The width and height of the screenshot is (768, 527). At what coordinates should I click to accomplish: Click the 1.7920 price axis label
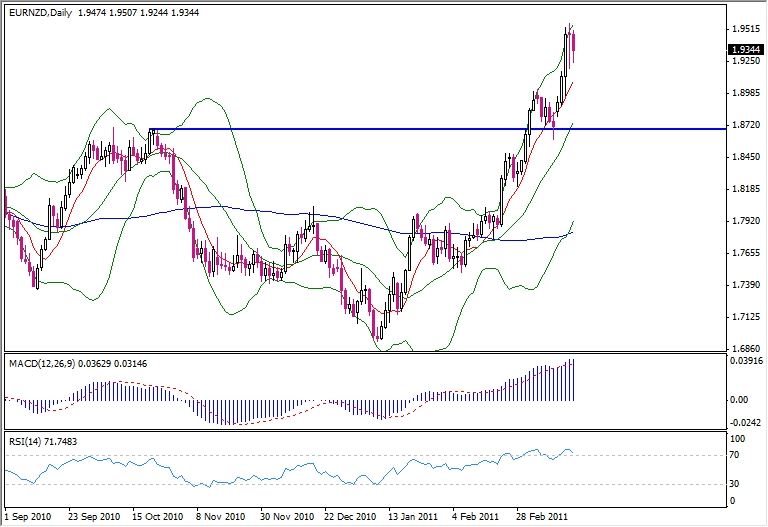tap(746, 221)
